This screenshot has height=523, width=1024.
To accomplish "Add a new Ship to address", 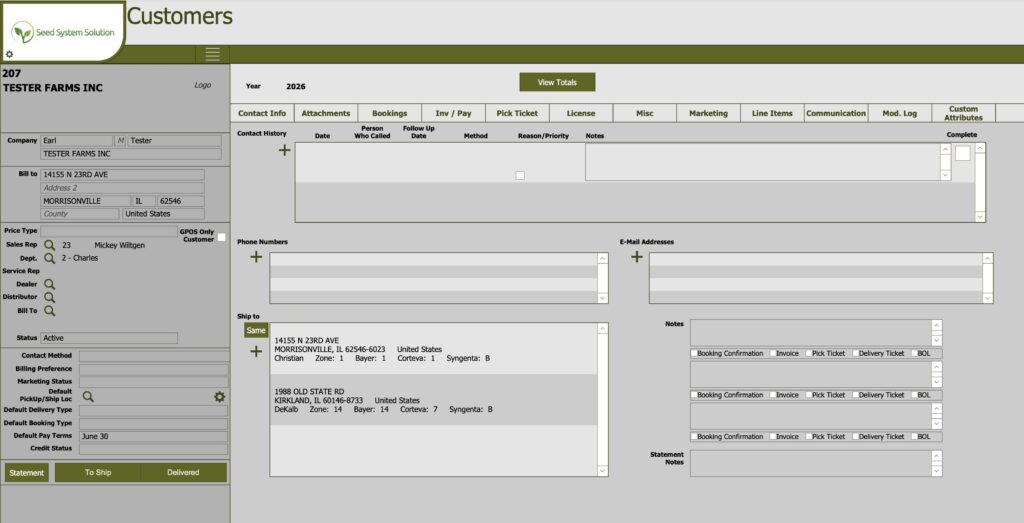I will 256,351.
